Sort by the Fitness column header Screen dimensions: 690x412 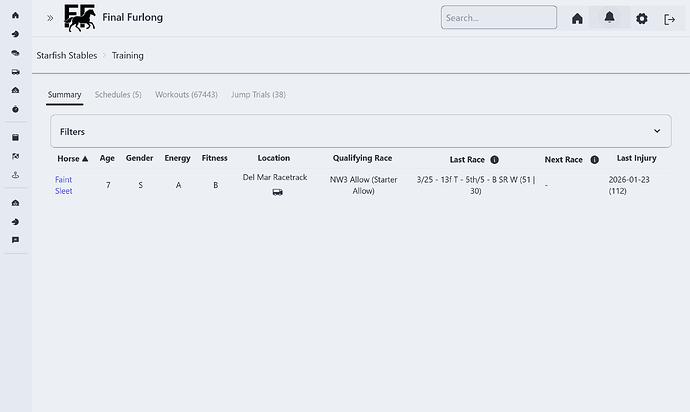[x=215, y=158]
